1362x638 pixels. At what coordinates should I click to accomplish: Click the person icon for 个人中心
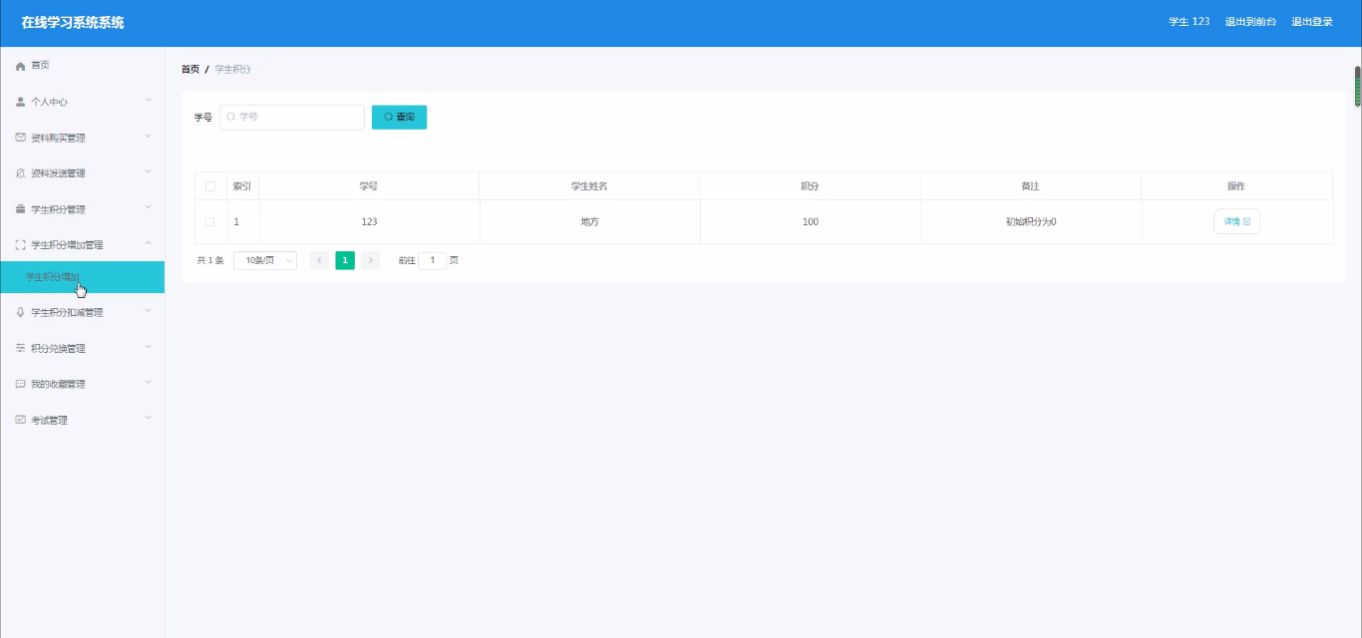pyautogui.click(x=20, y=102)
